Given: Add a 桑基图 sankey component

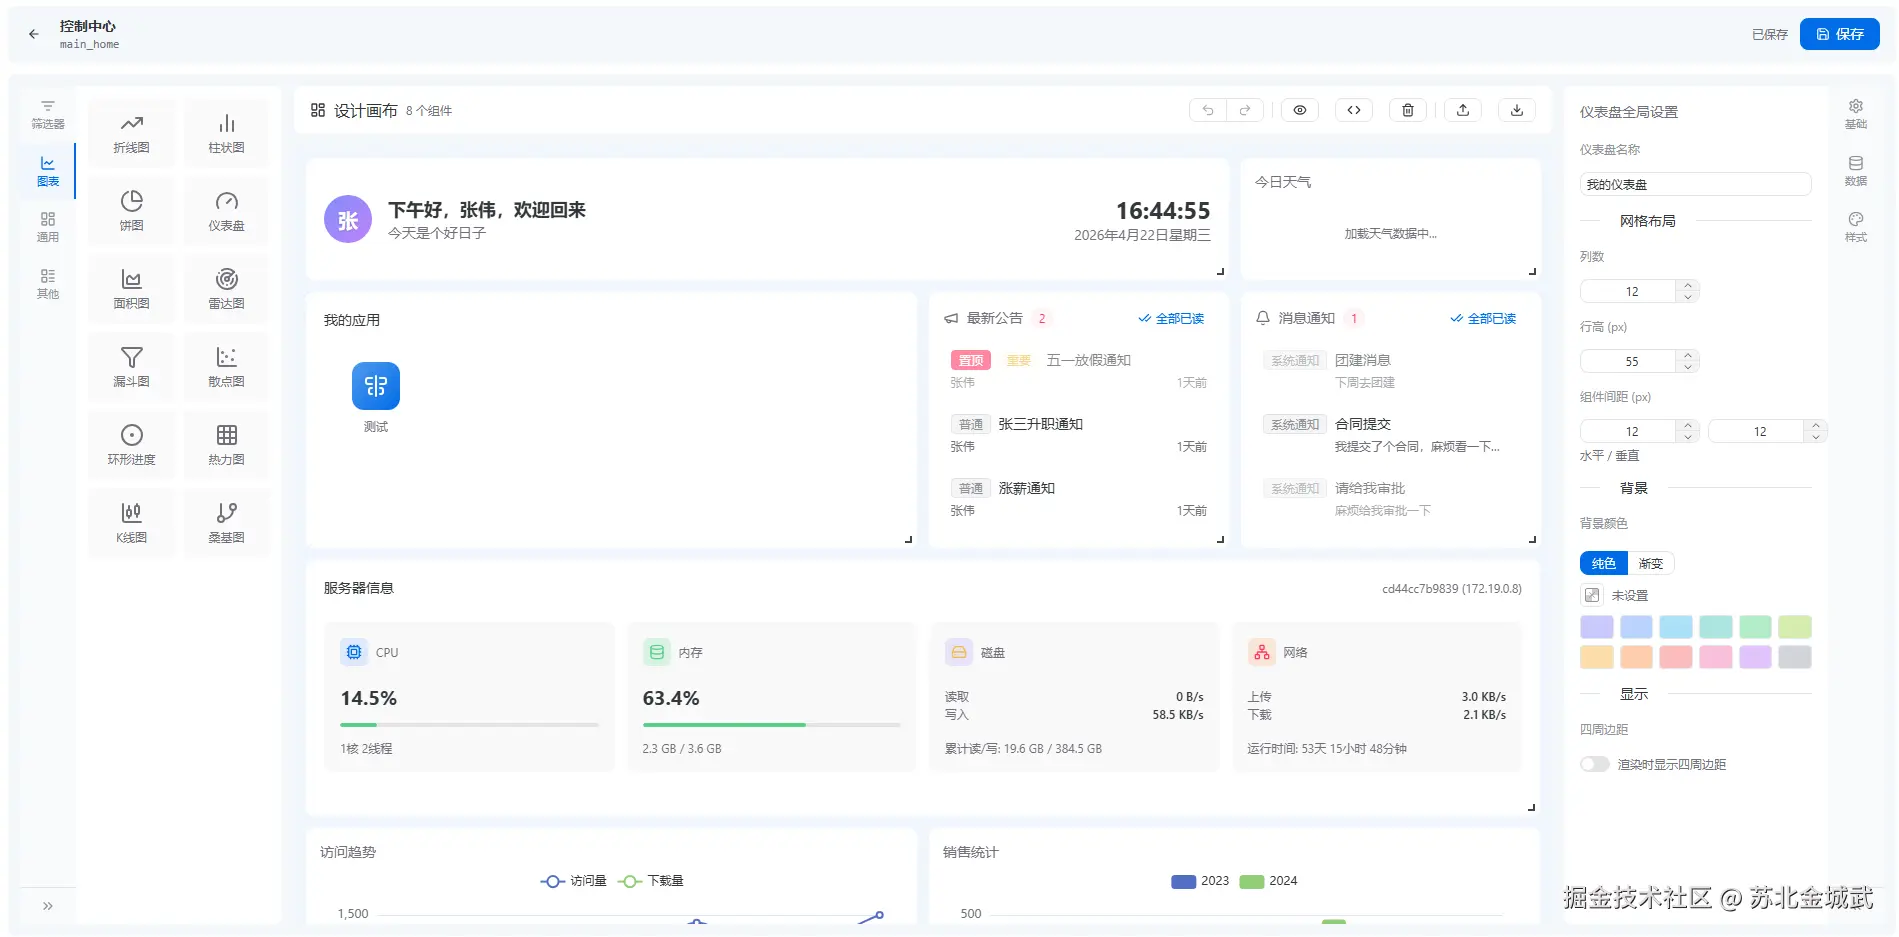Looking at the screenshot, I should pyautogui.click(x=226, y=524).
